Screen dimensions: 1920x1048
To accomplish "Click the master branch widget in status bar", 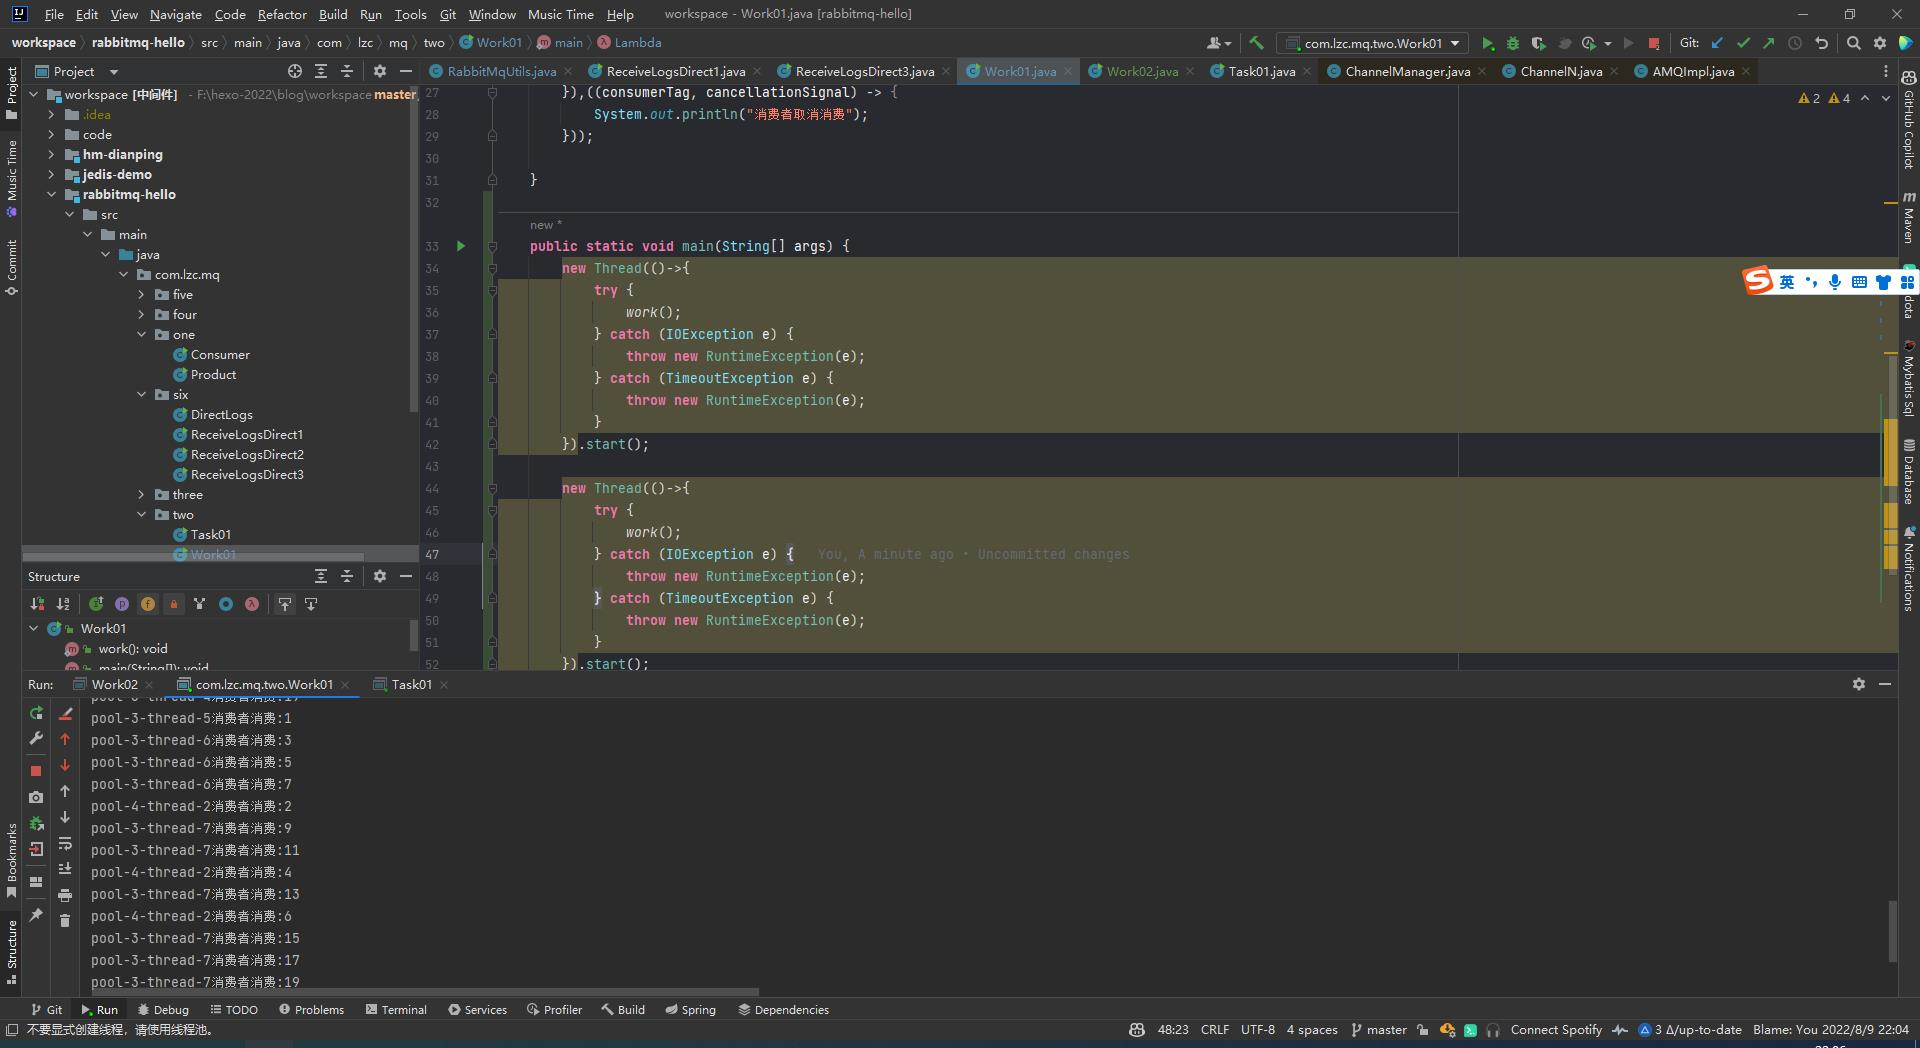I will (1378, 1029).
